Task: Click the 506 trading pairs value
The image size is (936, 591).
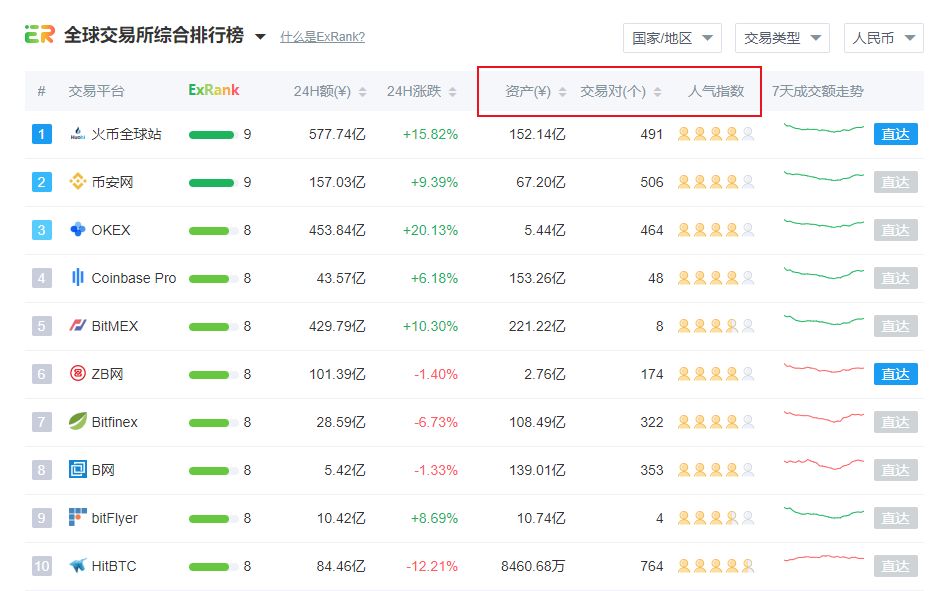Action: [651, 182]
